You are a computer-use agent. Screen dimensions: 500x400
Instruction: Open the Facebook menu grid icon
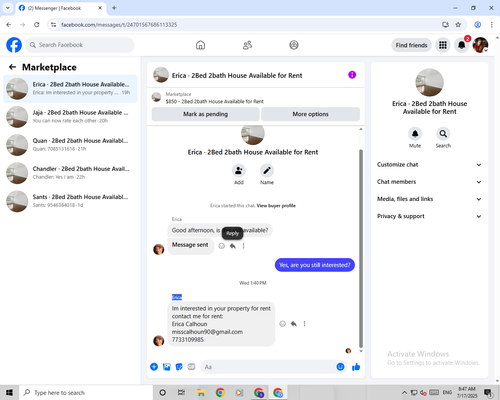pyautogui.click(x=443, y=45)
